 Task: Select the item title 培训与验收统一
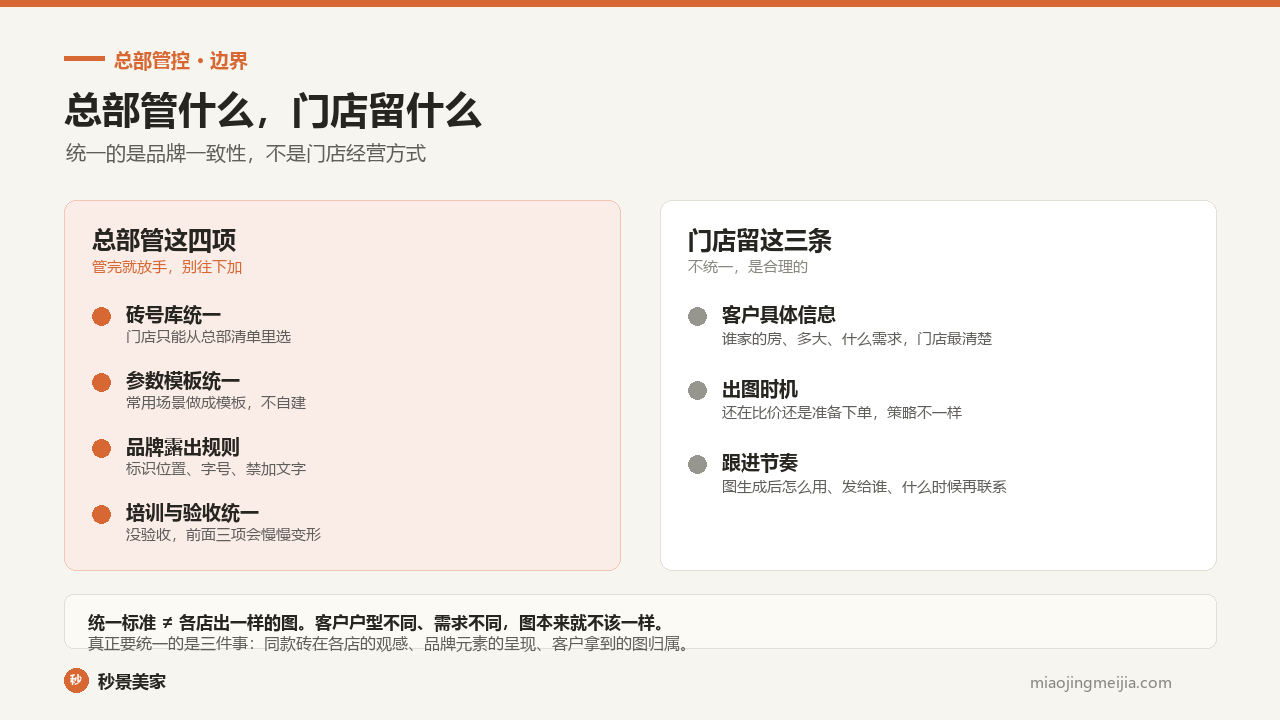coord(192,513)
